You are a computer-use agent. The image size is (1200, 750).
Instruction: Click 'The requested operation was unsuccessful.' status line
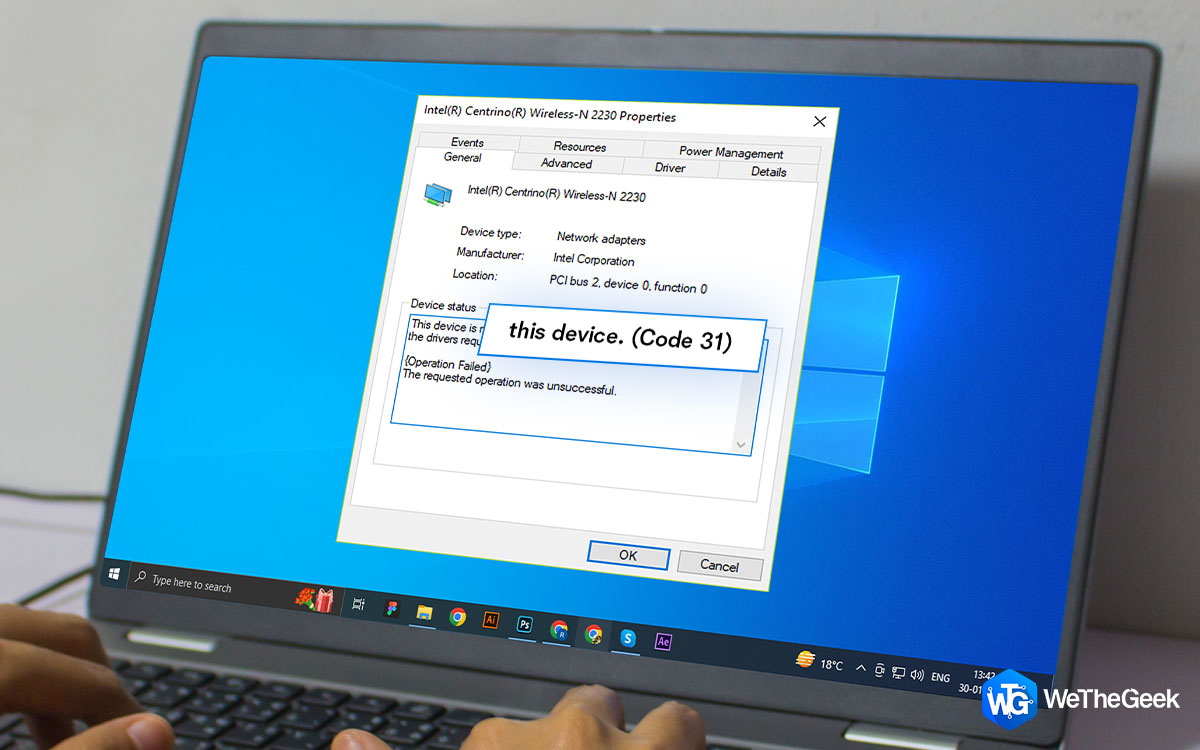click(509, 382)
